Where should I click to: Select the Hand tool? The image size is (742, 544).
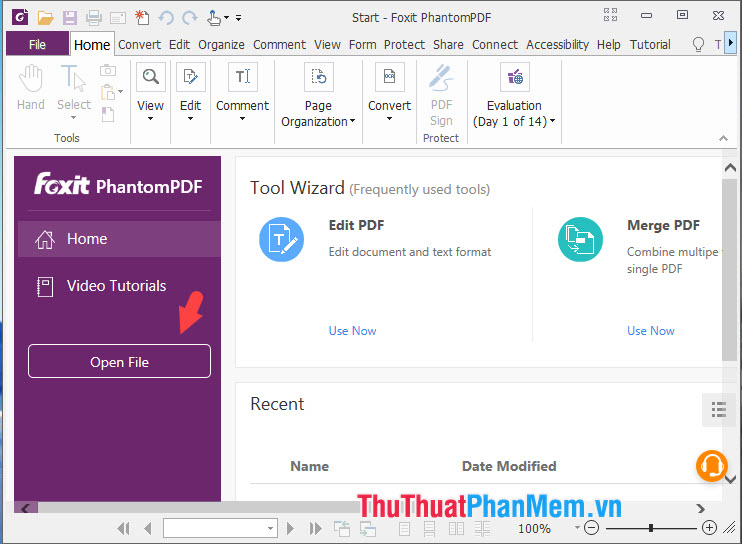[31, 88]
